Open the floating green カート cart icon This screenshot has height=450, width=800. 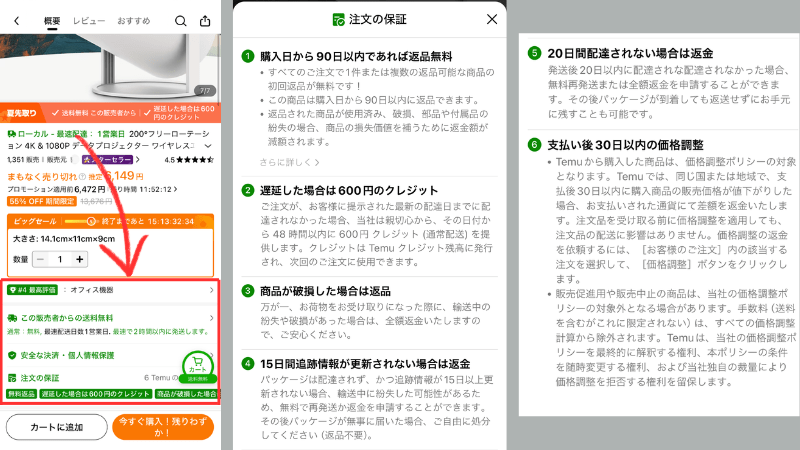pos(198,366)
